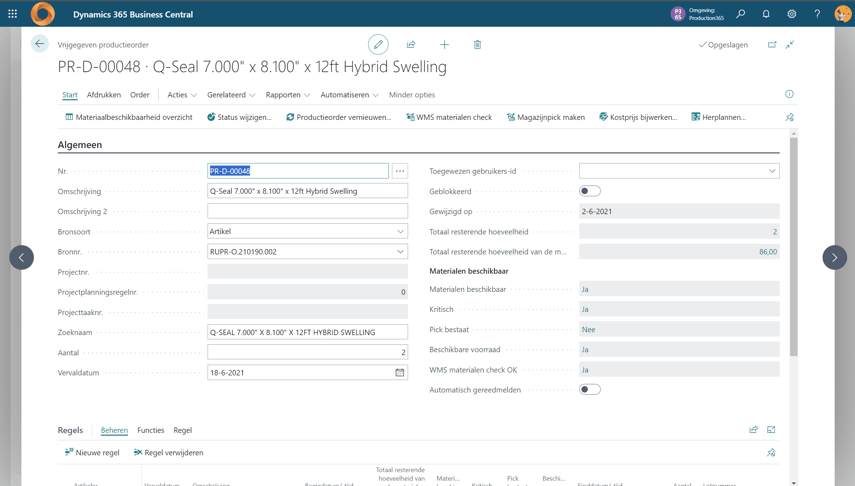The height and width of the screenshot is (486, 855).
Task: Pin the Regels action bar
Action: point(771,452)
